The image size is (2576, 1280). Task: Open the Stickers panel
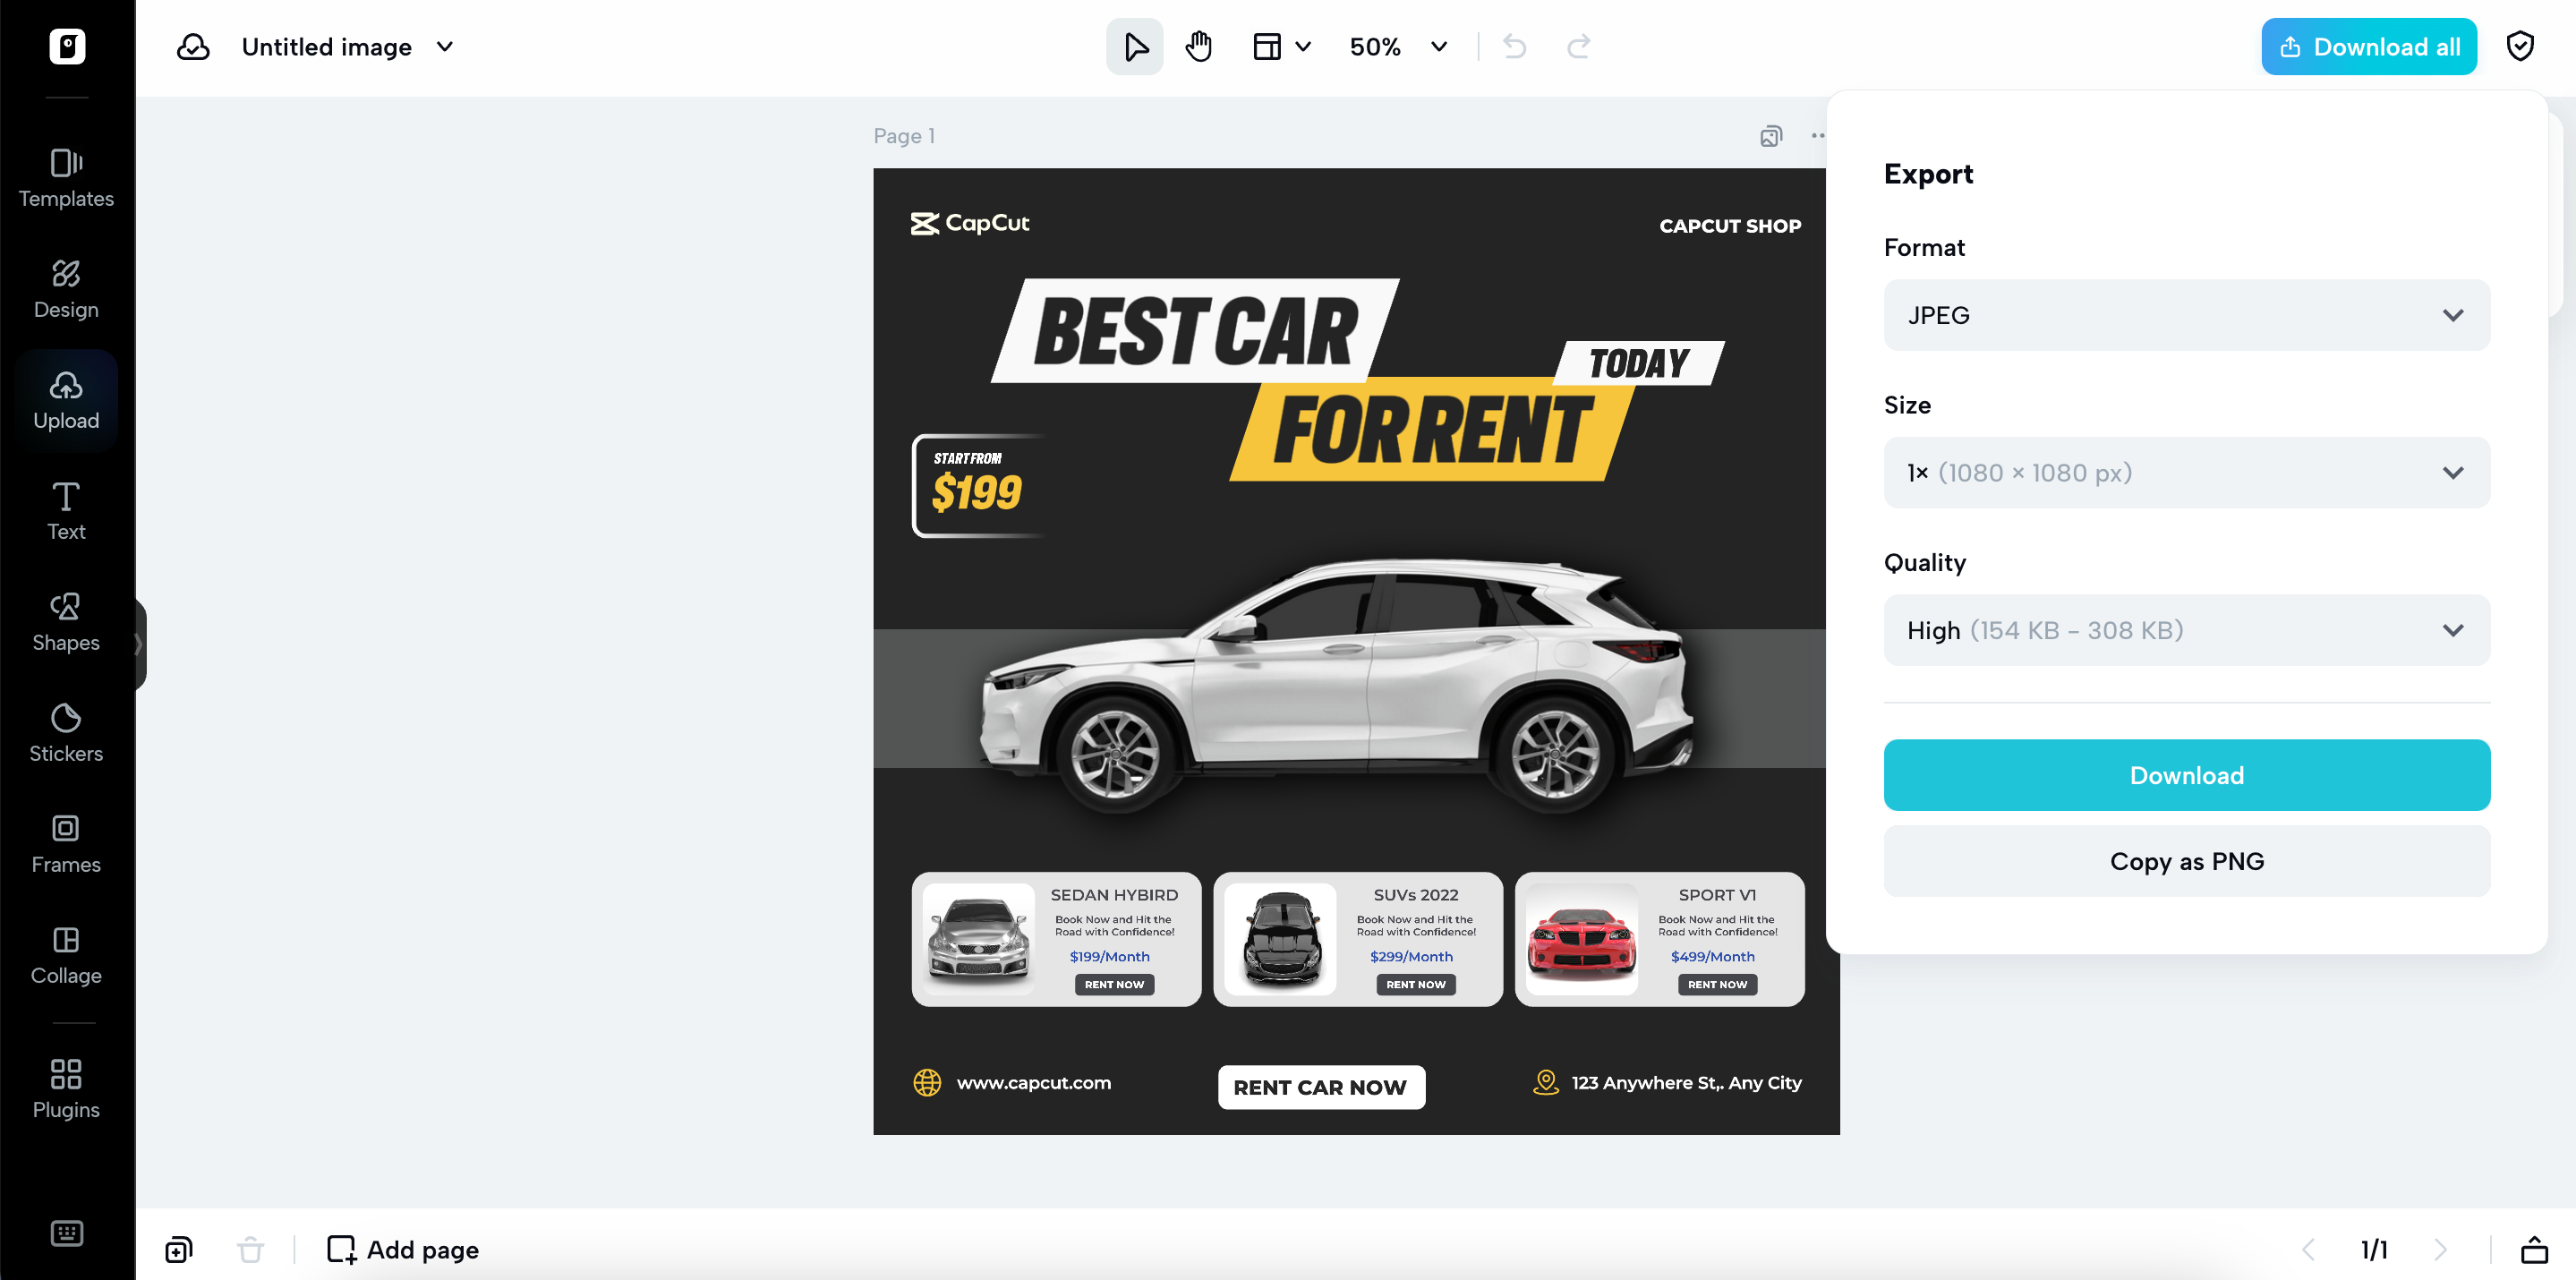tap(66, 732)
